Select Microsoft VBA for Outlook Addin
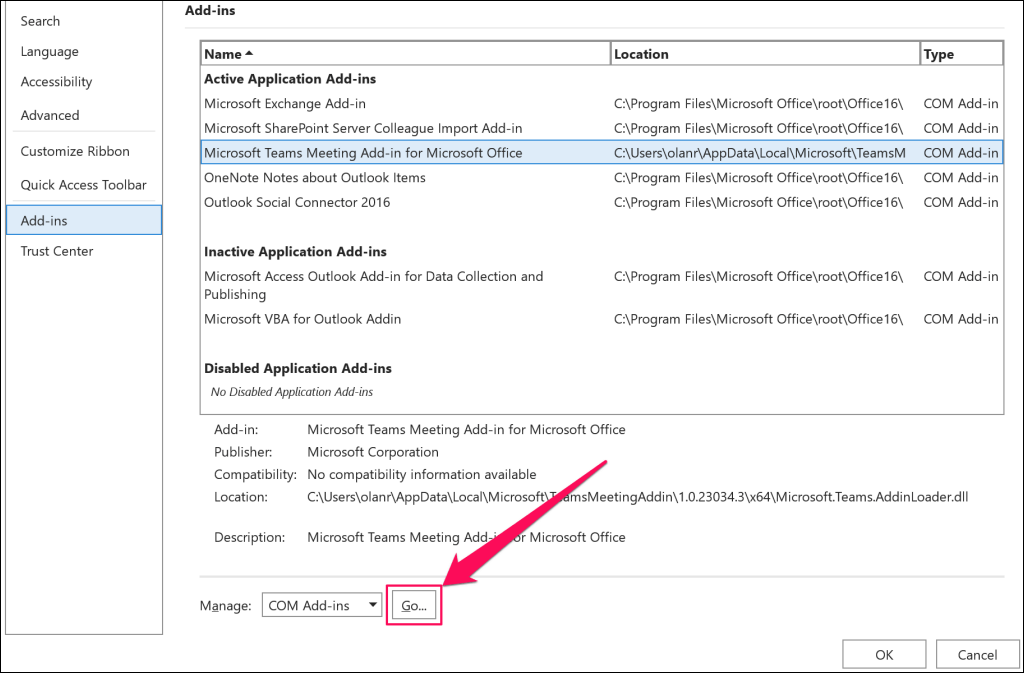The height and width of the screenshot is (673, 1024). tap(302, 319)
